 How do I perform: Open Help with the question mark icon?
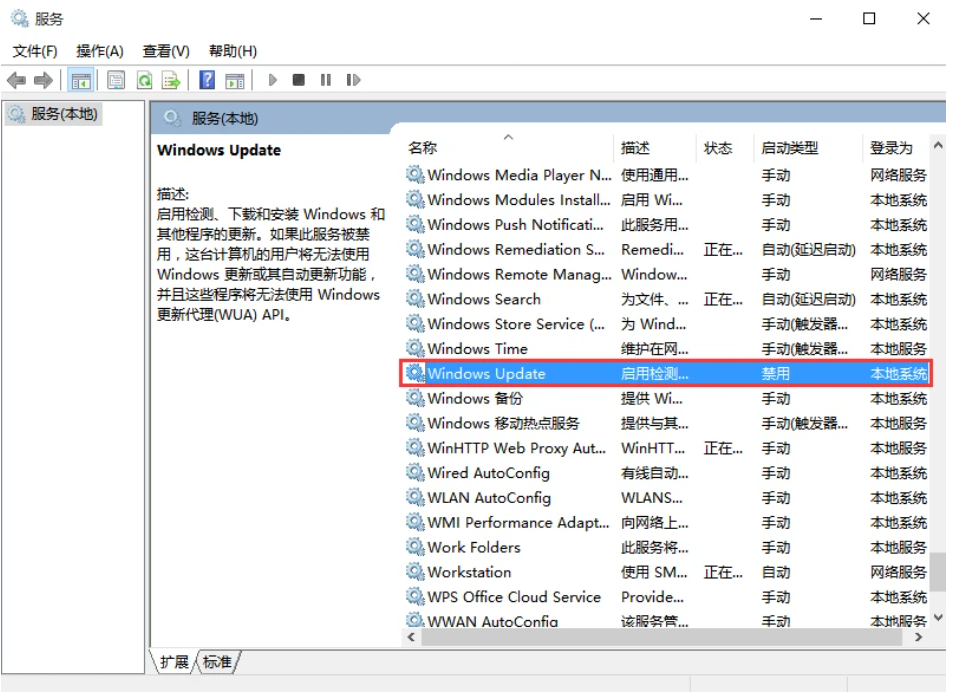click(208, 80)
